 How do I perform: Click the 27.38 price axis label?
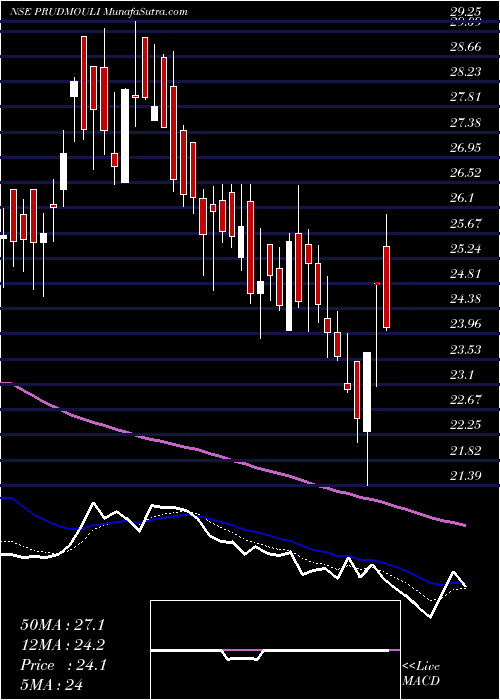[x=466, y=122]
